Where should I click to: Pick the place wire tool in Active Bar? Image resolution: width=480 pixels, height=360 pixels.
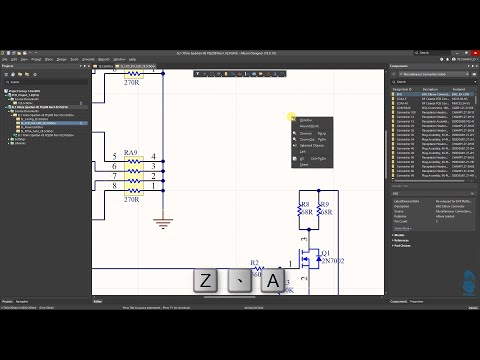[x=233, y=74]
